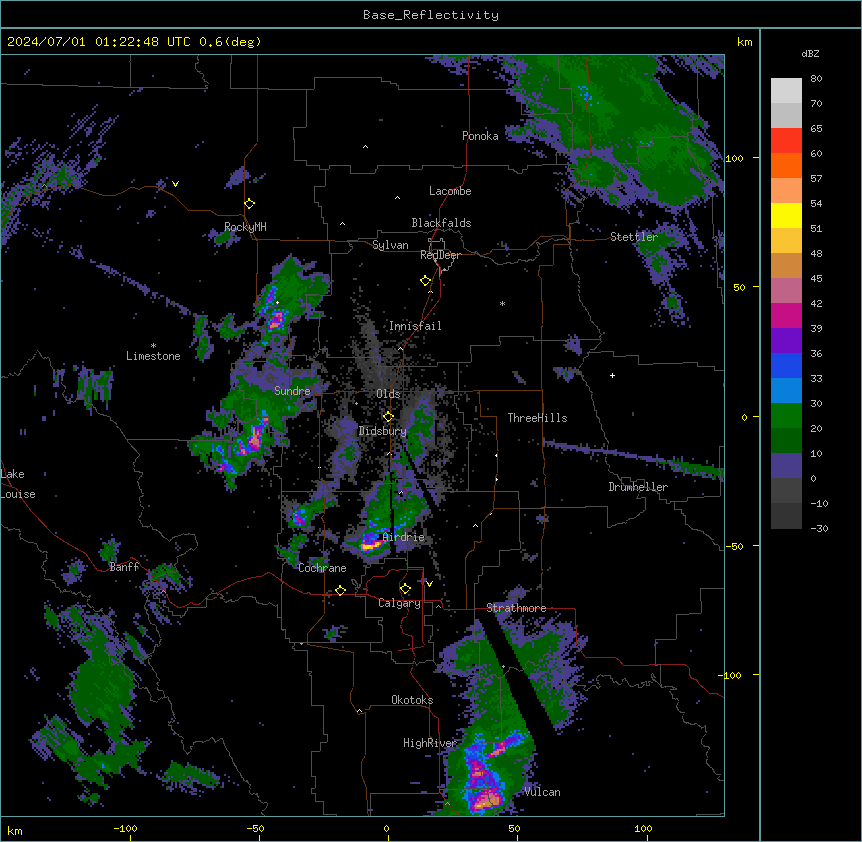862x842 pixels.
Task: Click the Sundre city label
Action: point(292,391)
